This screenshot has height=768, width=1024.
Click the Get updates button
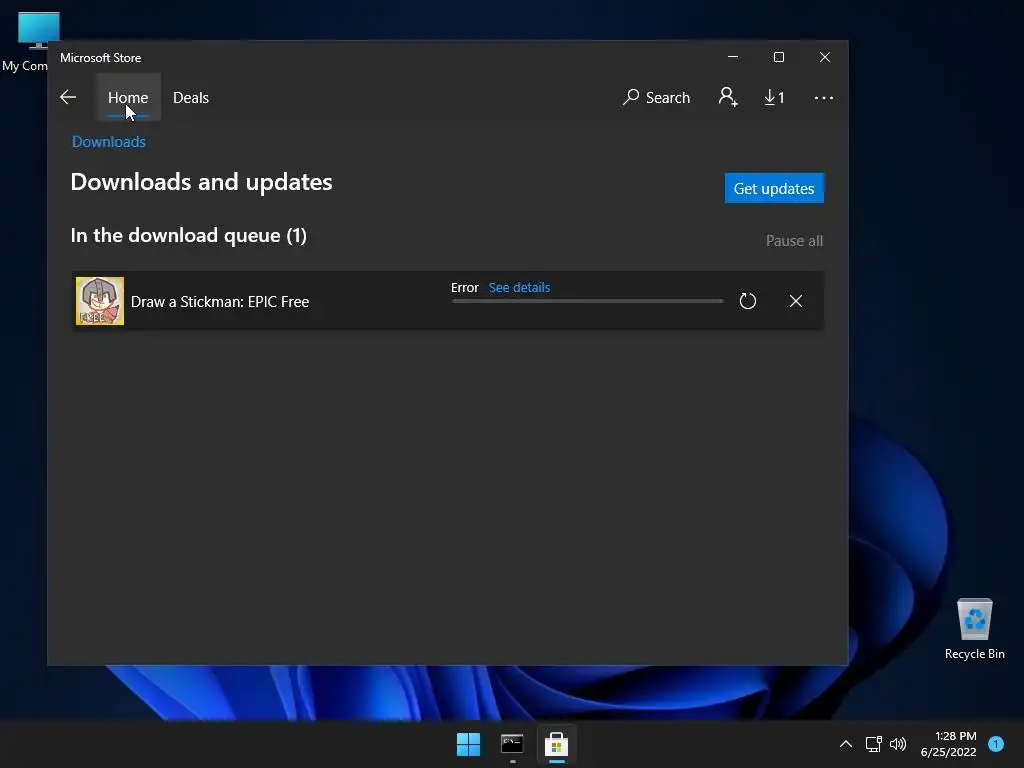coord(774,188)
